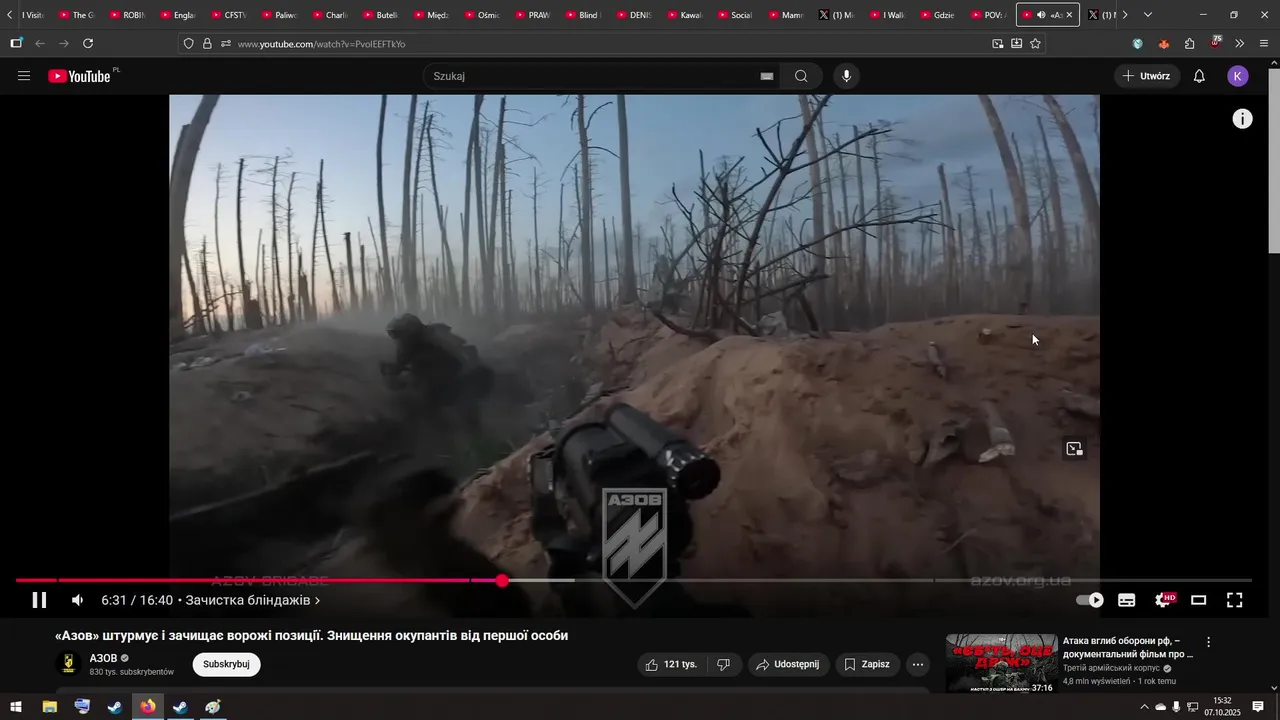Switch to the PRAW tab
This screenshot has height=720, width=1280.
click(x=533, y=15)
